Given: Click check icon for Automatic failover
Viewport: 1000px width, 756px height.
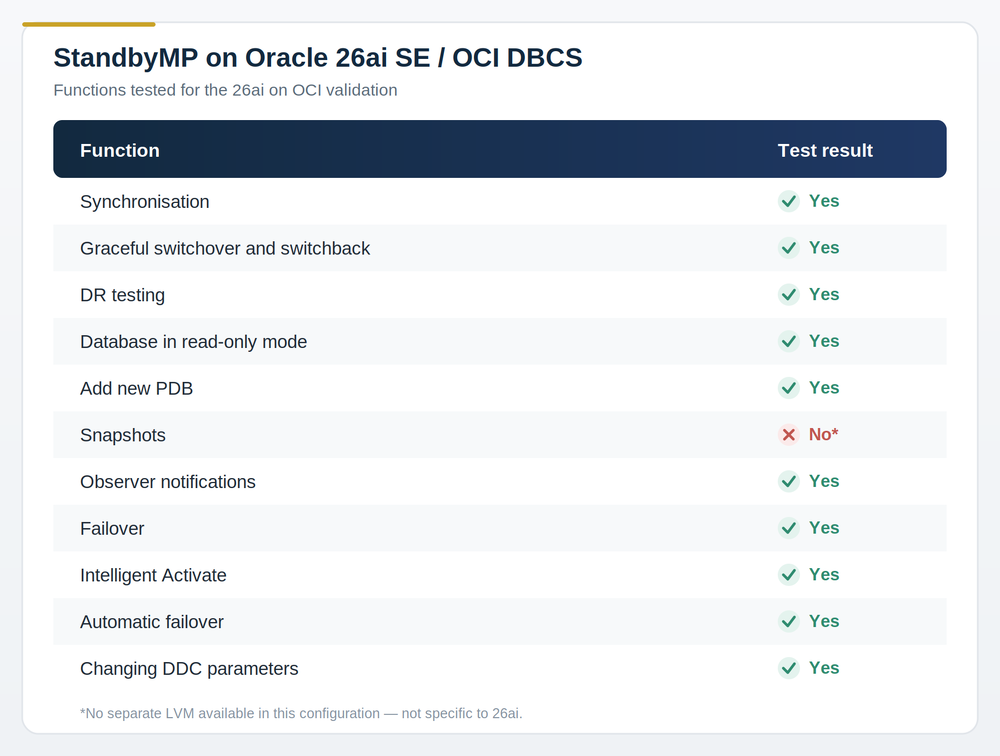Looking at the screenshot, I should (x=789, y=621).
